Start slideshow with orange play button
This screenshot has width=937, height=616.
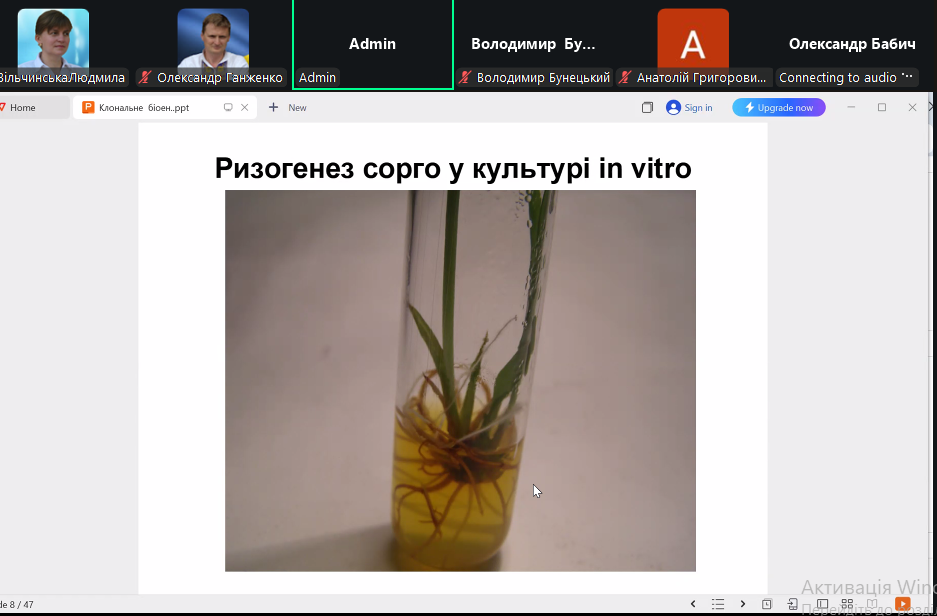coord(902,604)
